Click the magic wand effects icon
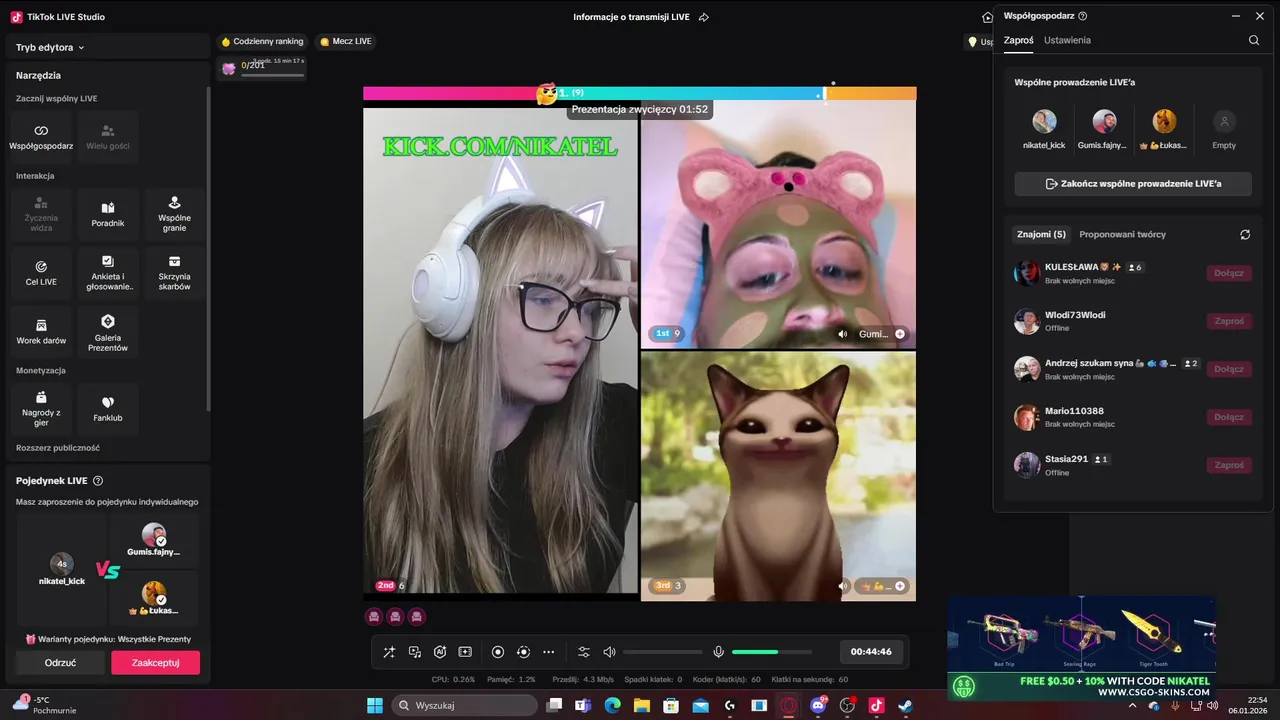Screen dimensions: 1280x720 tap(389, 652)
